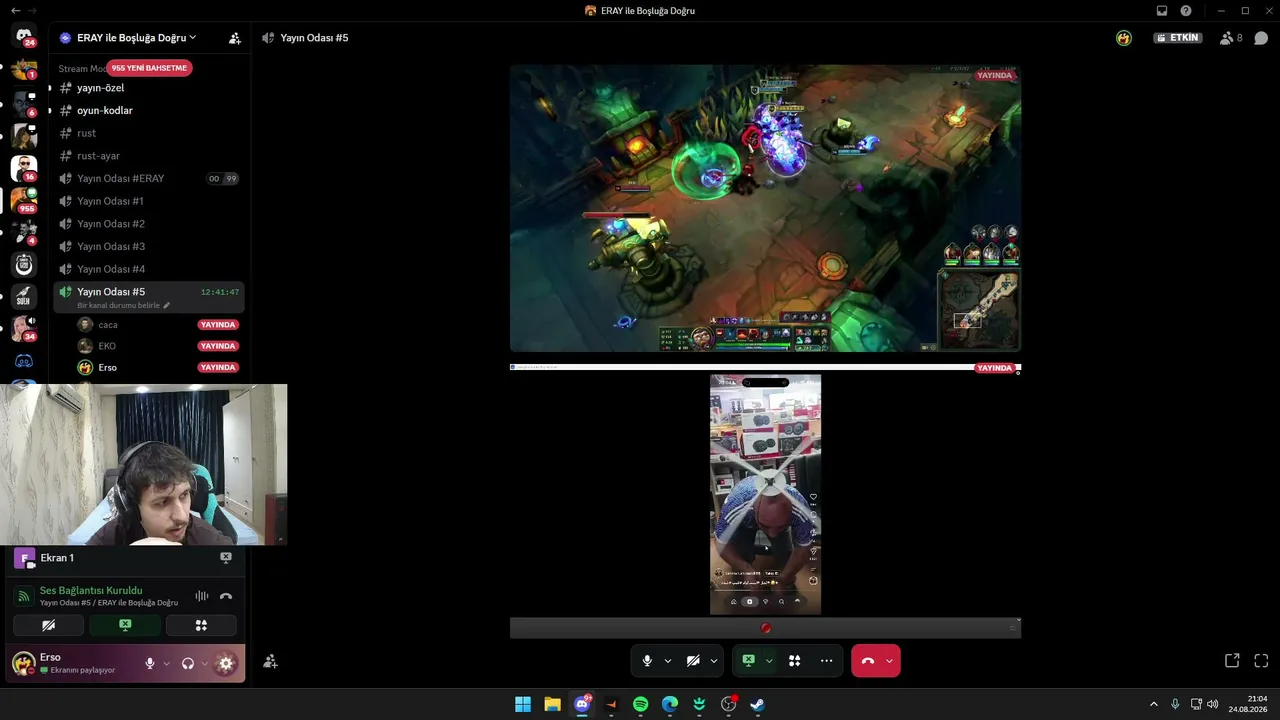Open Discord direct messages home icon
Viewport: 1280px width, 720px height.
click(x=24, y=37)
